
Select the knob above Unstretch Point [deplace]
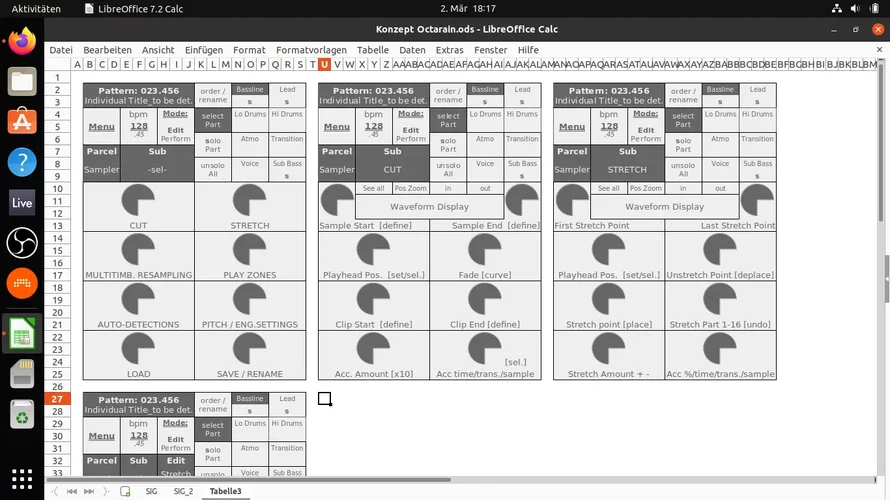pos(720,250)
